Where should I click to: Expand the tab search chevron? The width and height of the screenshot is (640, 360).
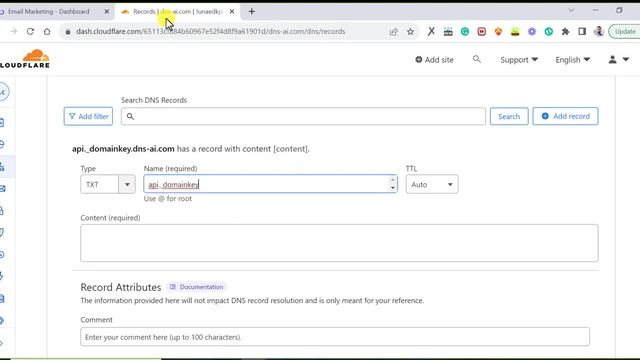(x=571, y=11)
